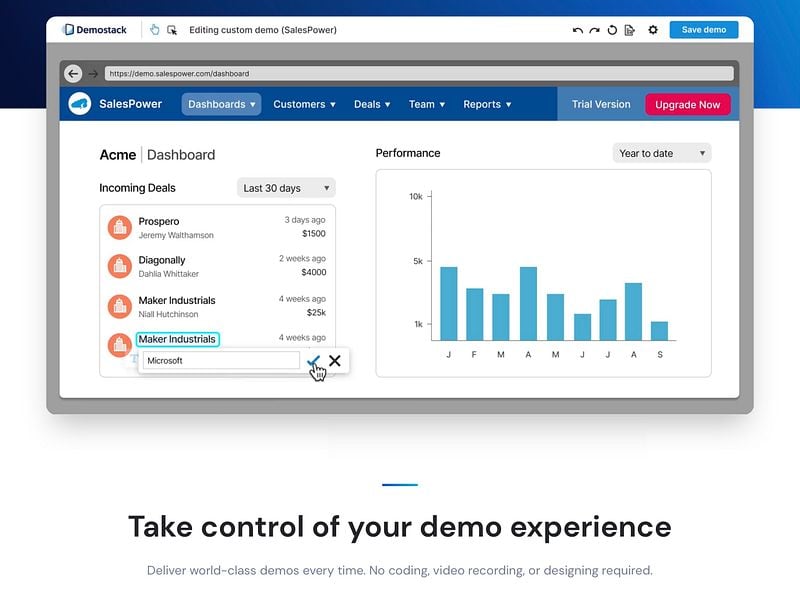Click the 2 weeks ago timestamp

(302, 259)
